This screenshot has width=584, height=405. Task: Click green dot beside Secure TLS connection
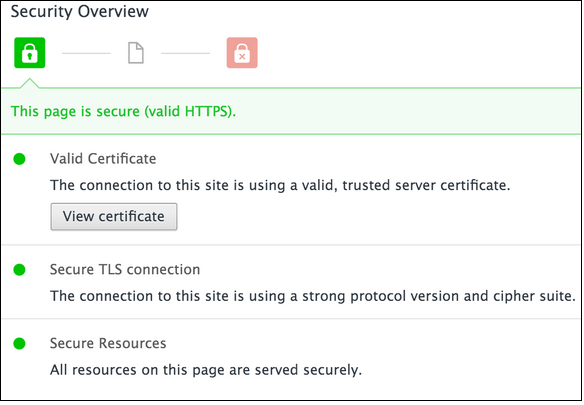(19, 270)
